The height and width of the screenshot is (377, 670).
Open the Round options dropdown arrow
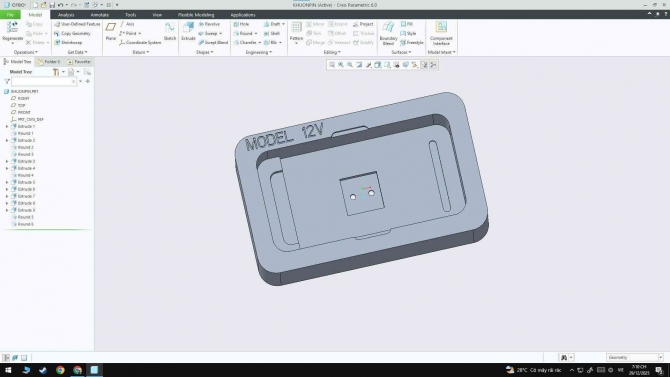[x=256, y=33]
